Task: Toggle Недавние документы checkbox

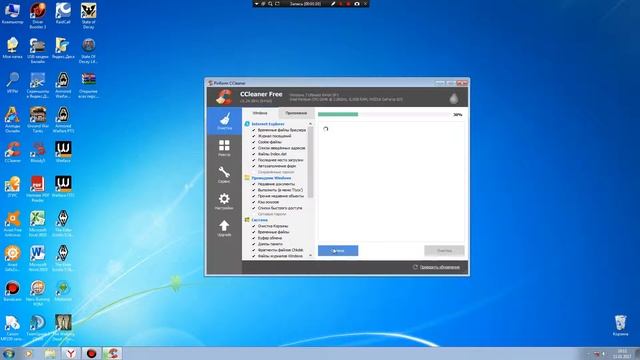Action: pyautogui.click(x=253, y=184)
